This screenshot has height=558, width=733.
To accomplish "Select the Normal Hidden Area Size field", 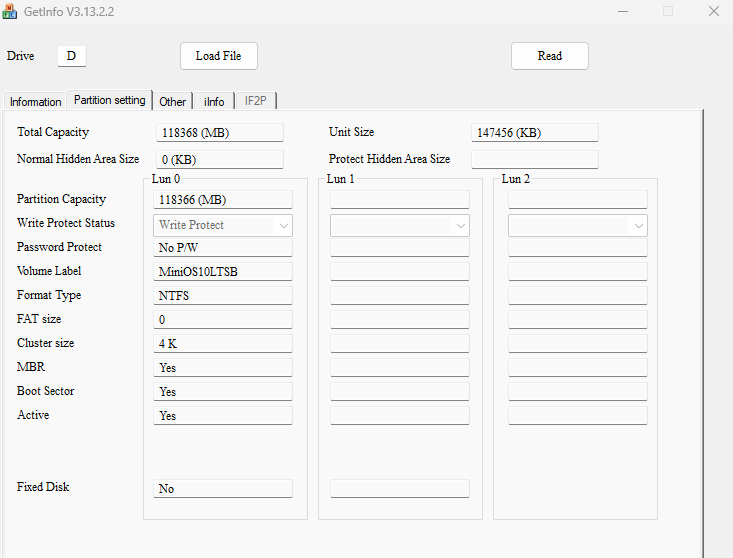I will pos(220,159).
